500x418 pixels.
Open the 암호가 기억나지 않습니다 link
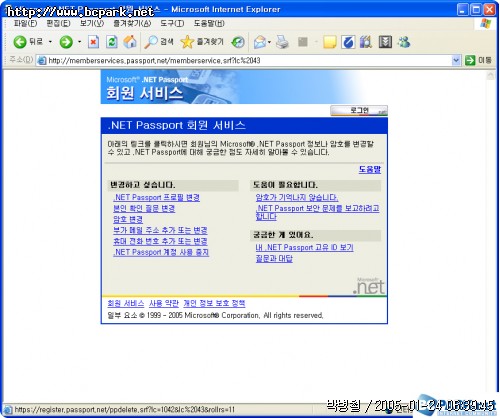coord(297,197)
